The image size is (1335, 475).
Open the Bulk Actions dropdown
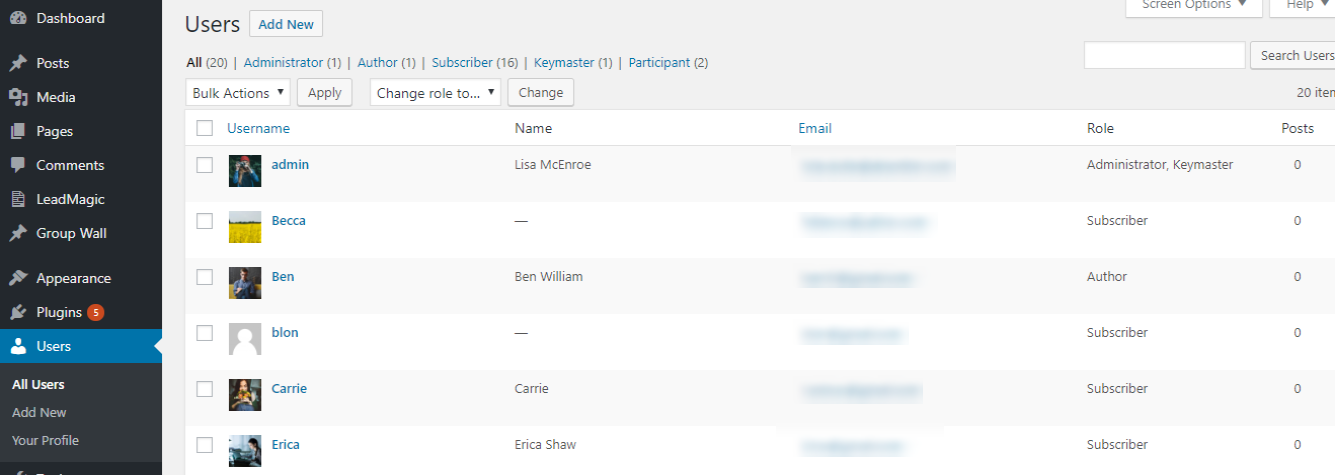(238, 93)
